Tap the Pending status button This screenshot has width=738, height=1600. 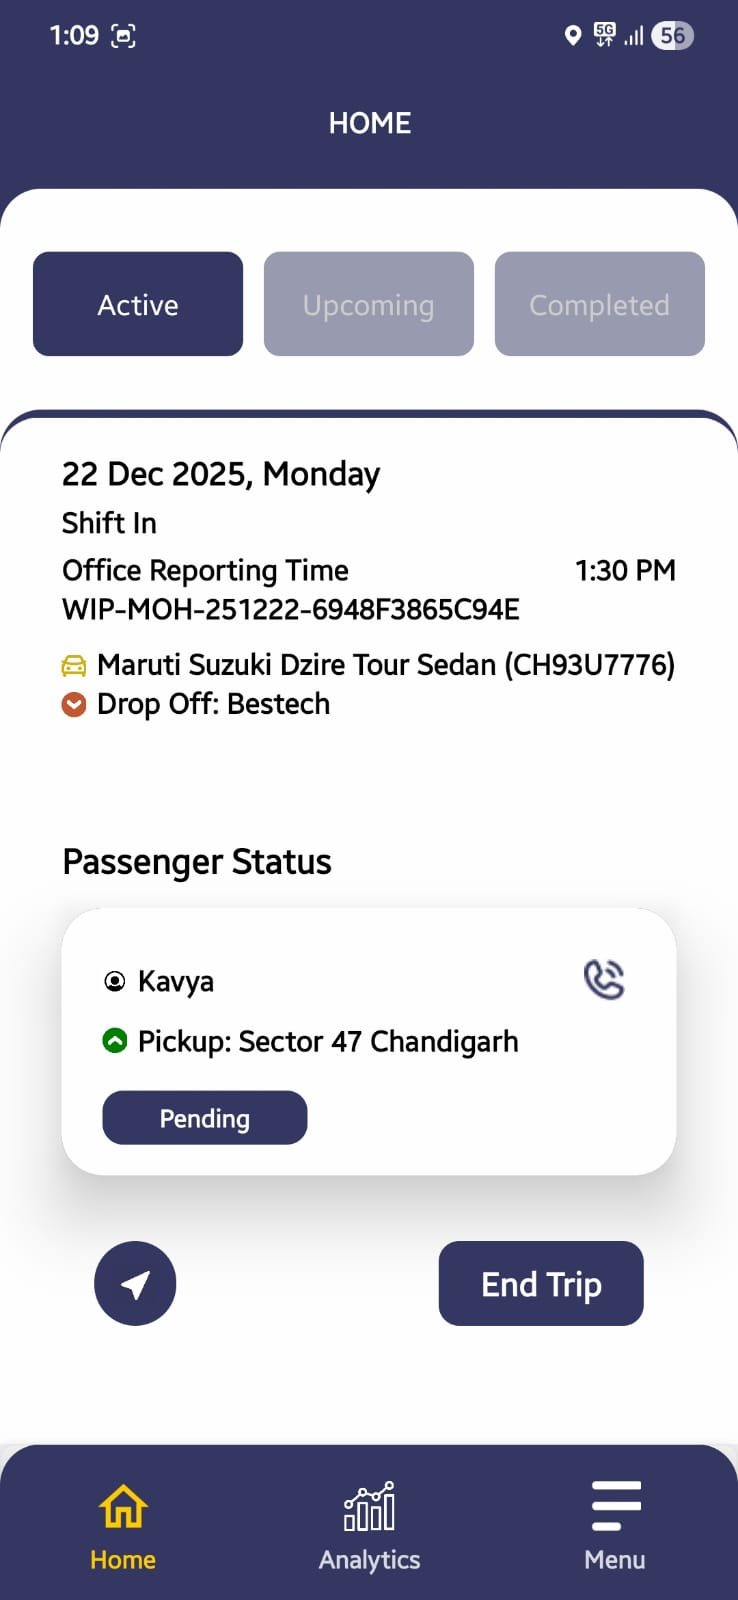(205, 1118)
